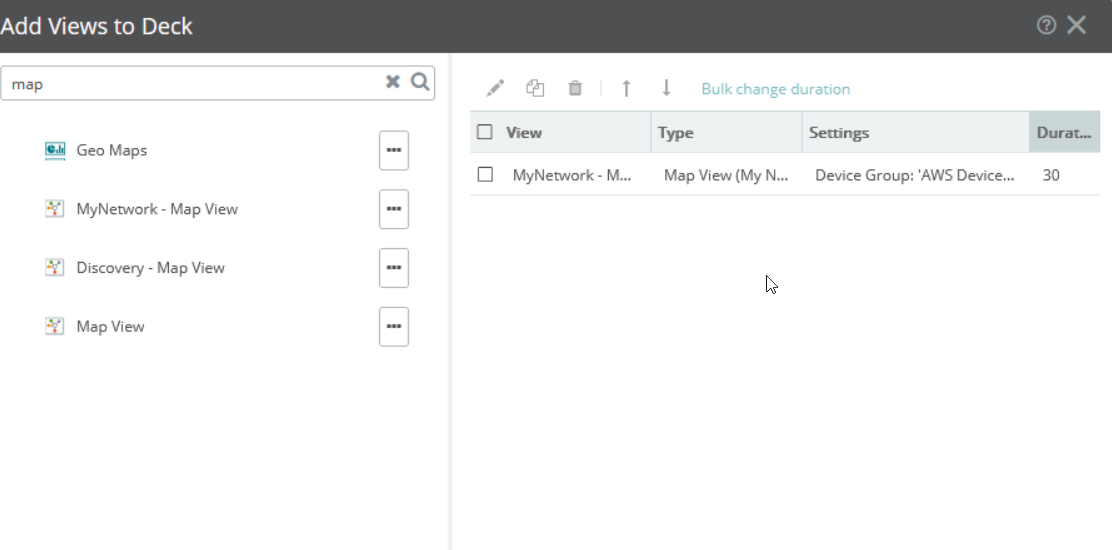
Task: Sort by Duration column header
Action: 1064,133
